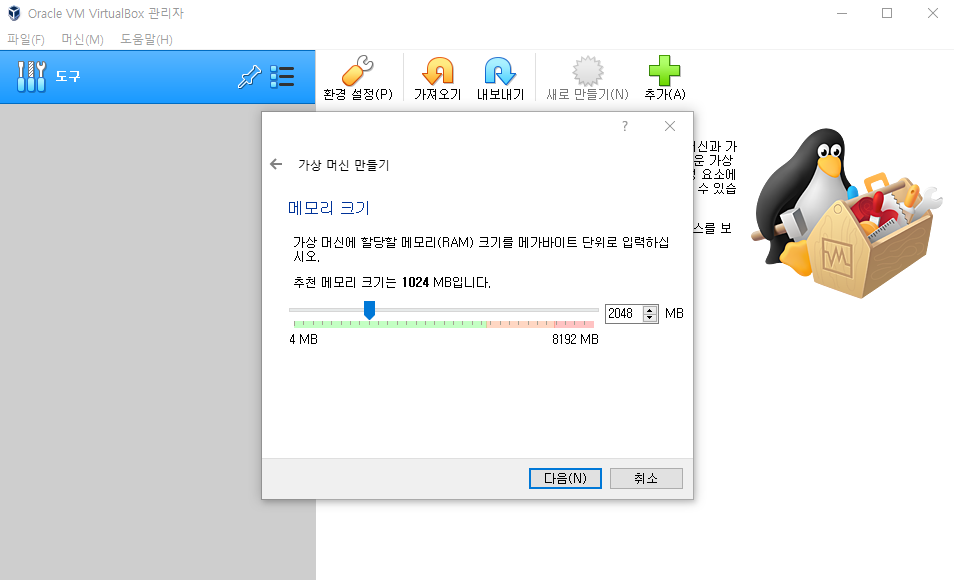The width and height of the screenshot is (954, 580).
Task: Click the Cancel (취소) button
Action: [x=646, y=478]
